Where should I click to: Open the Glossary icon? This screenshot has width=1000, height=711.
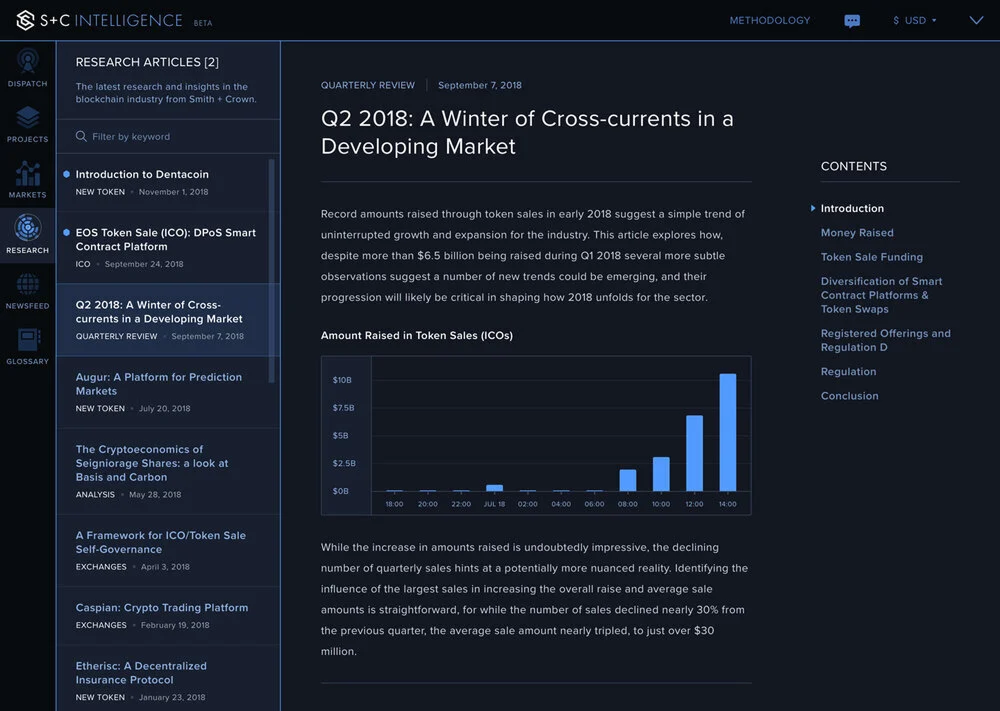click(x=27, y=340)
